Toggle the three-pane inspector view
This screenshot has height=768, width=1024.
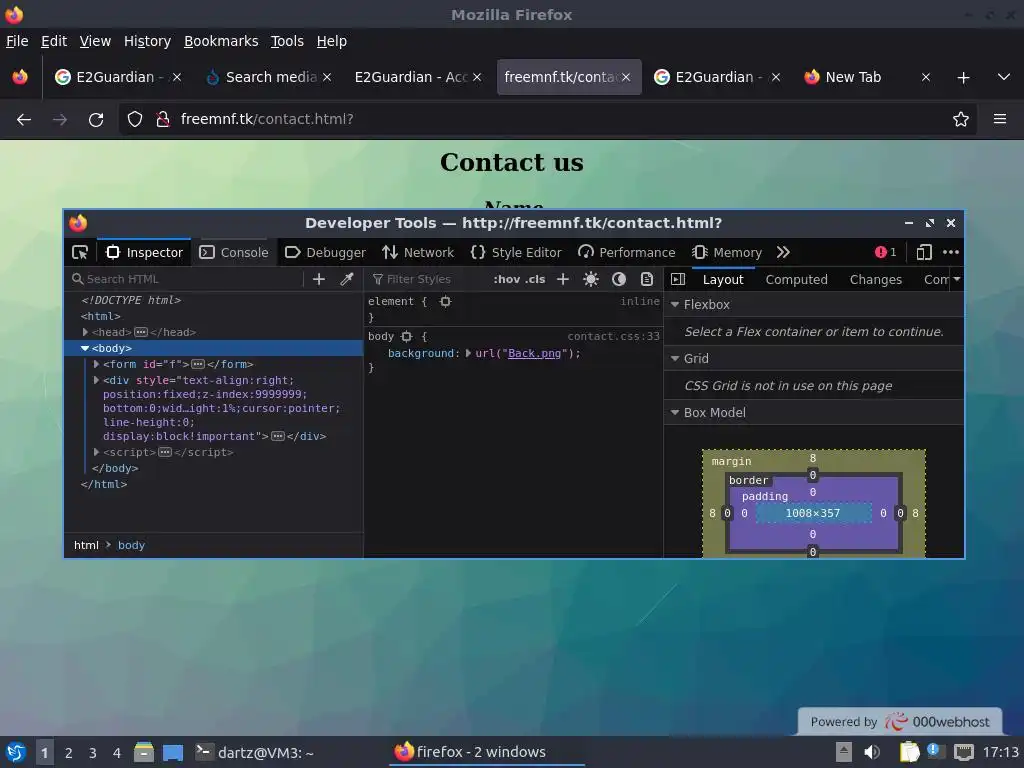[678, 279]
